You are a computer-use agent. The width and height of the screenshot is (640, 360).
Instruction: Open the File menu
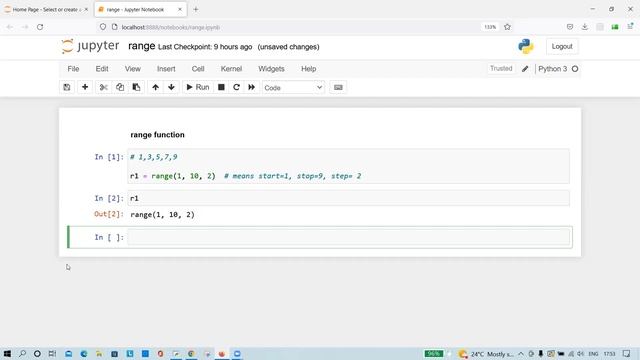click(73, 69)
